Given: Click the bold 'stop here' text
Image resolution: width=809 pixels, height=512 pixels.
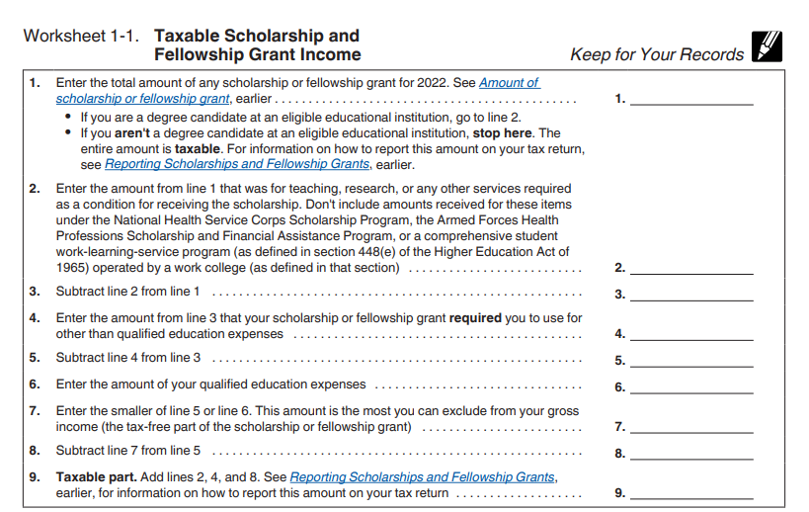Looking at the screenshot, I should (503, 132).
